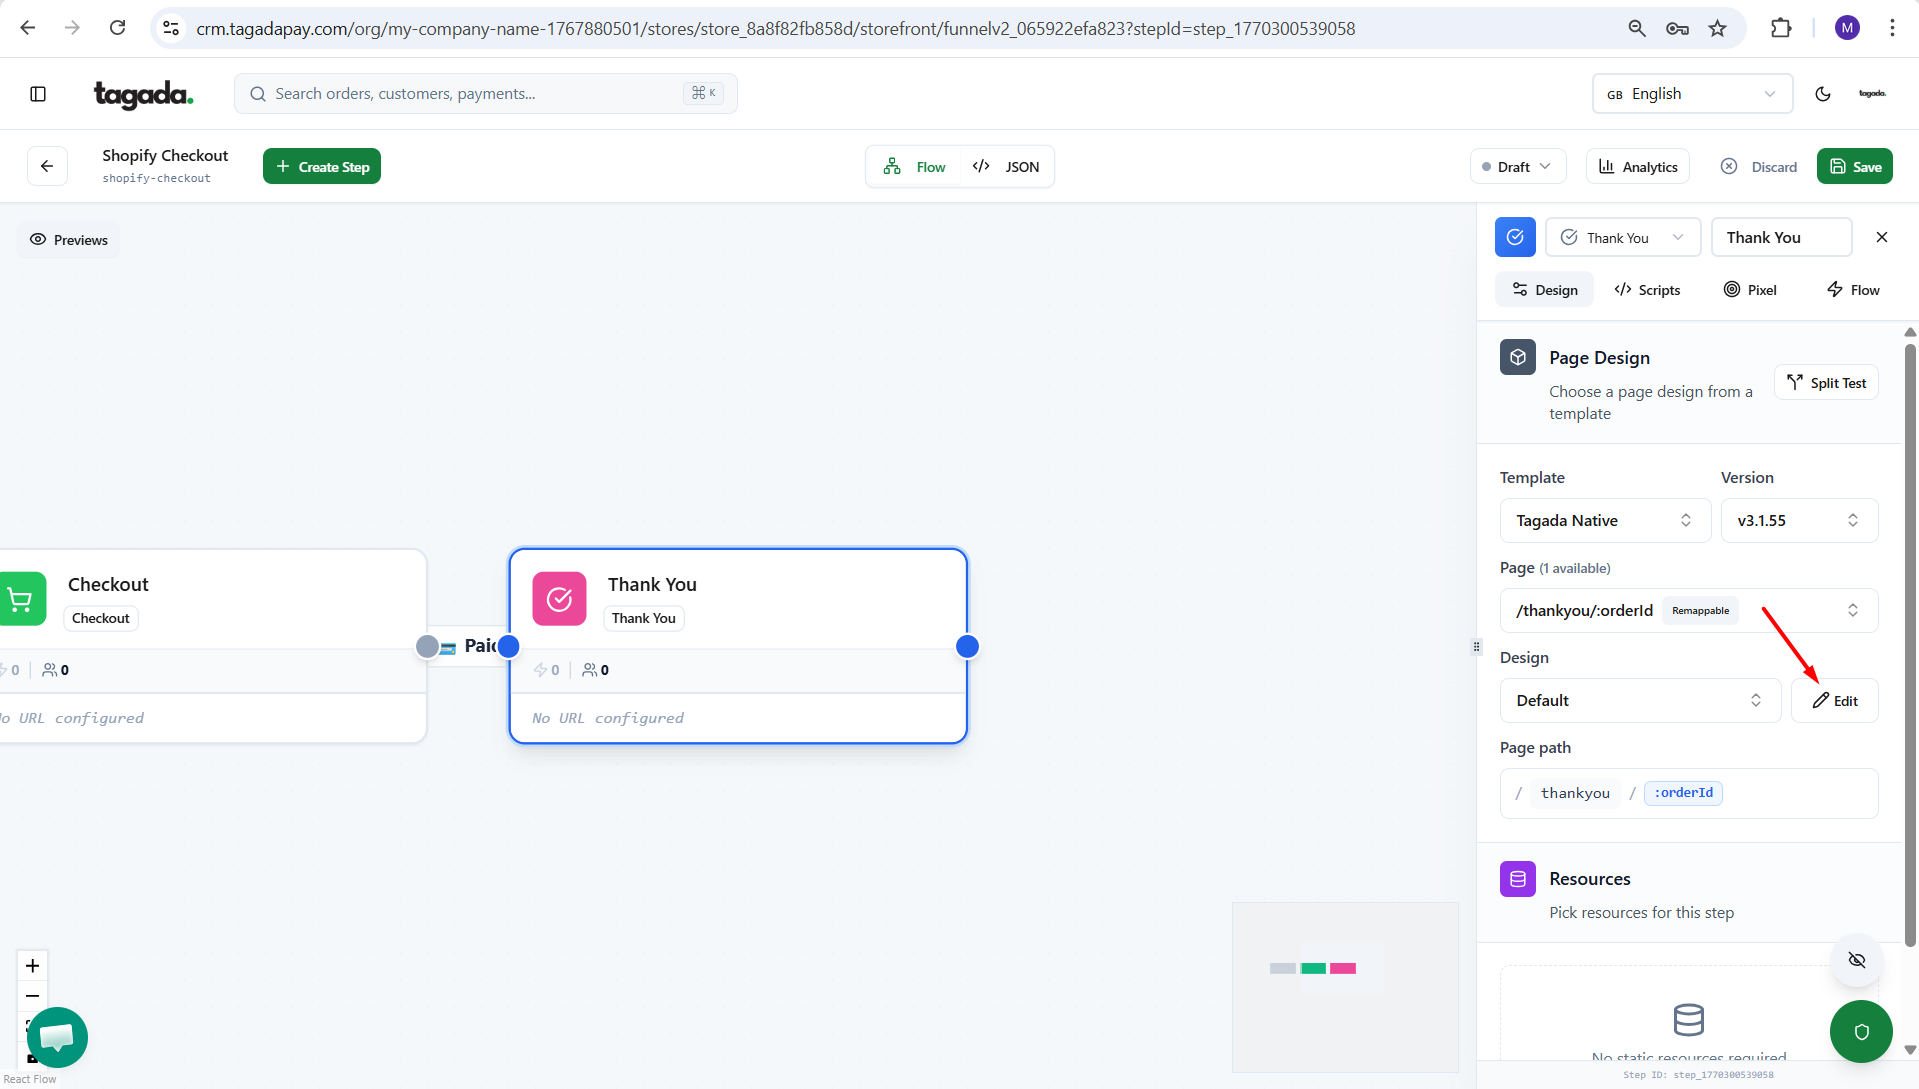This screenshot has width=1919, height=1089.
Task: Show Previews with the eye button
Action: pyautogui.click(x=68, y=240)
